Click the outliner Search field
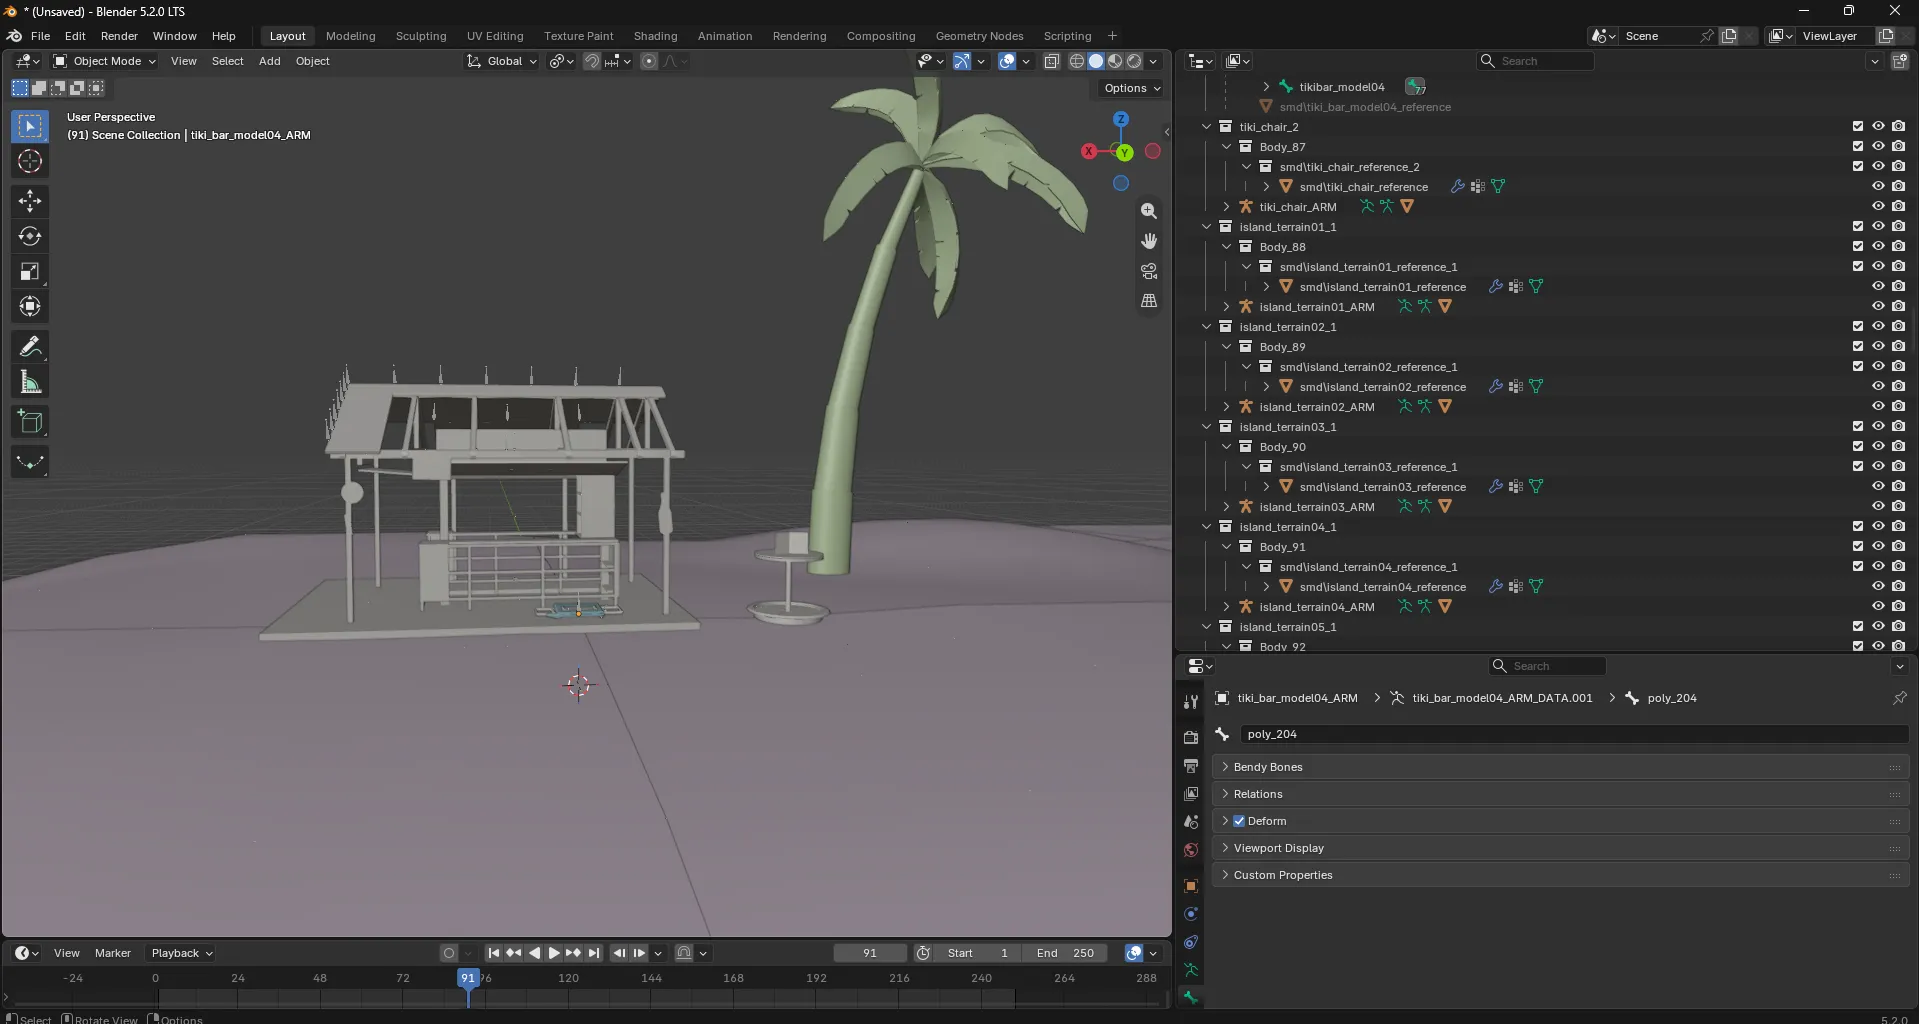 1536,61
